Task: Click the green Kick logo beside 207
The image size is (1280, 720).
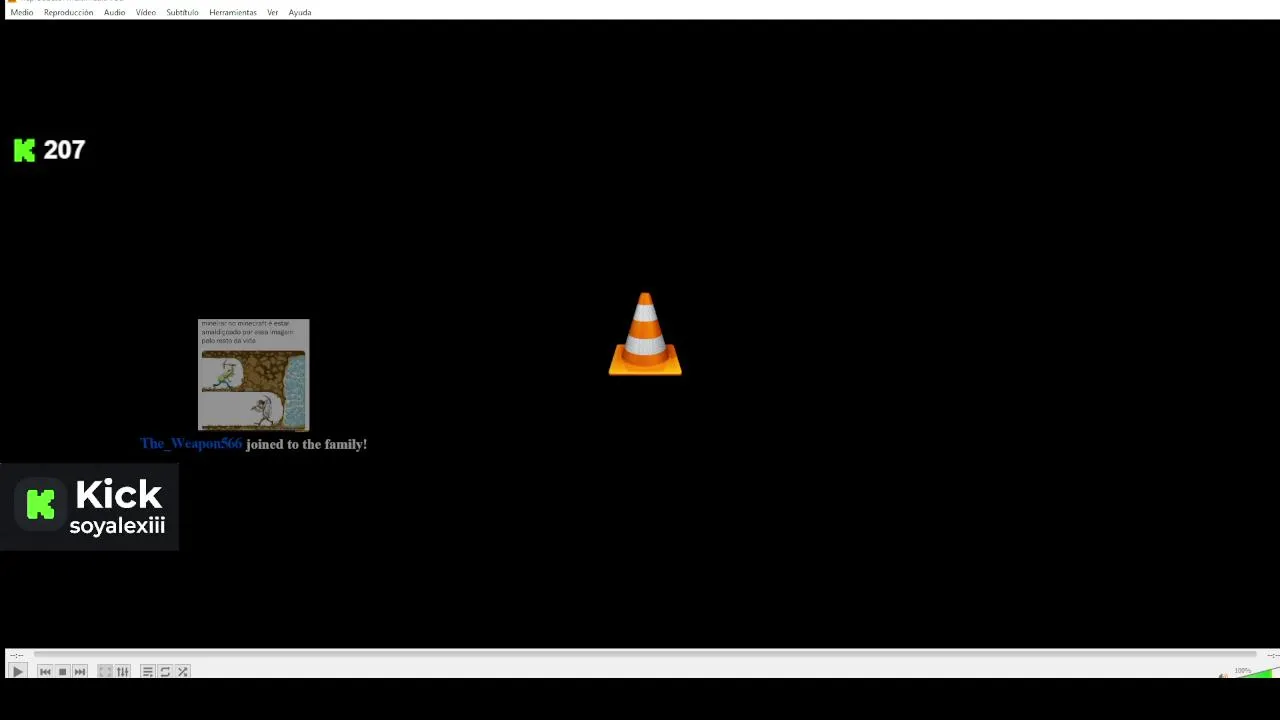Action: [x=24, y=150]
